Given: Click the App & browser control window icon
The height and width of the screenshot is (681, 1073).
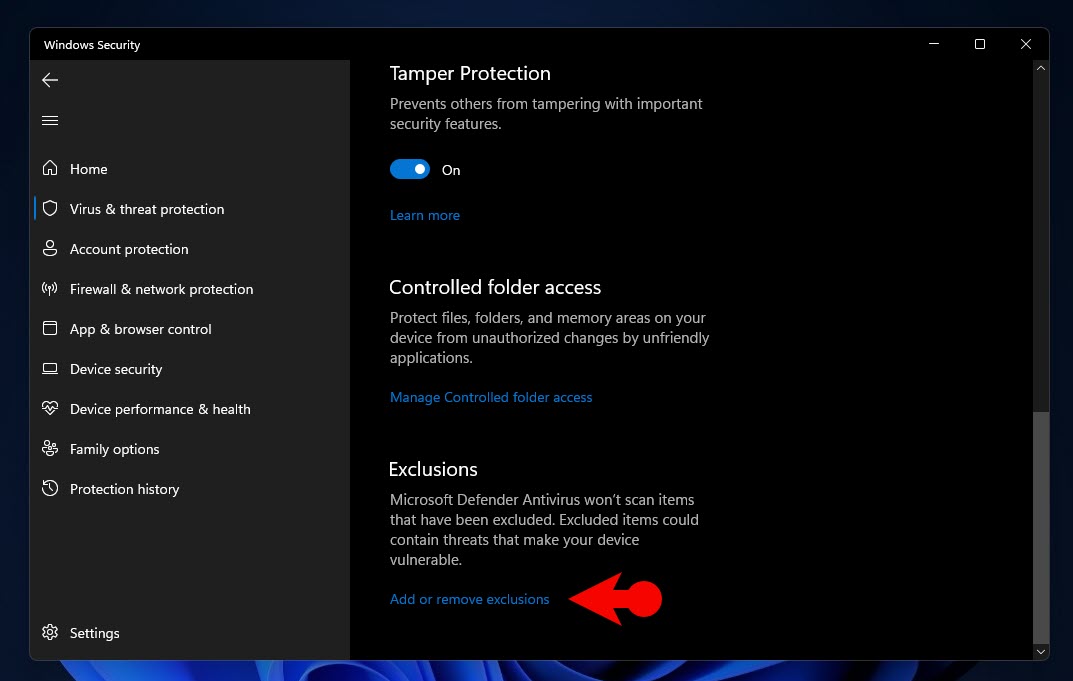Looking at the screenshot, I should click(50, 329).
